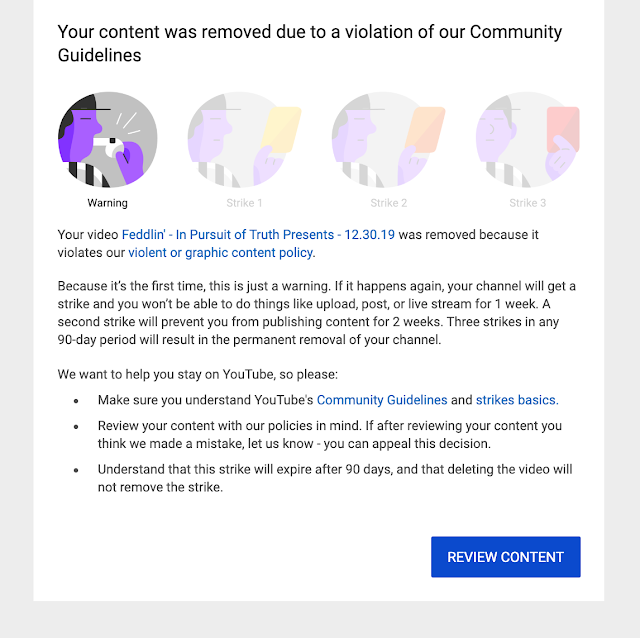Click the 'Your video' text before the video link
This screenshot has height=638, width=640.
click(88, 235)
